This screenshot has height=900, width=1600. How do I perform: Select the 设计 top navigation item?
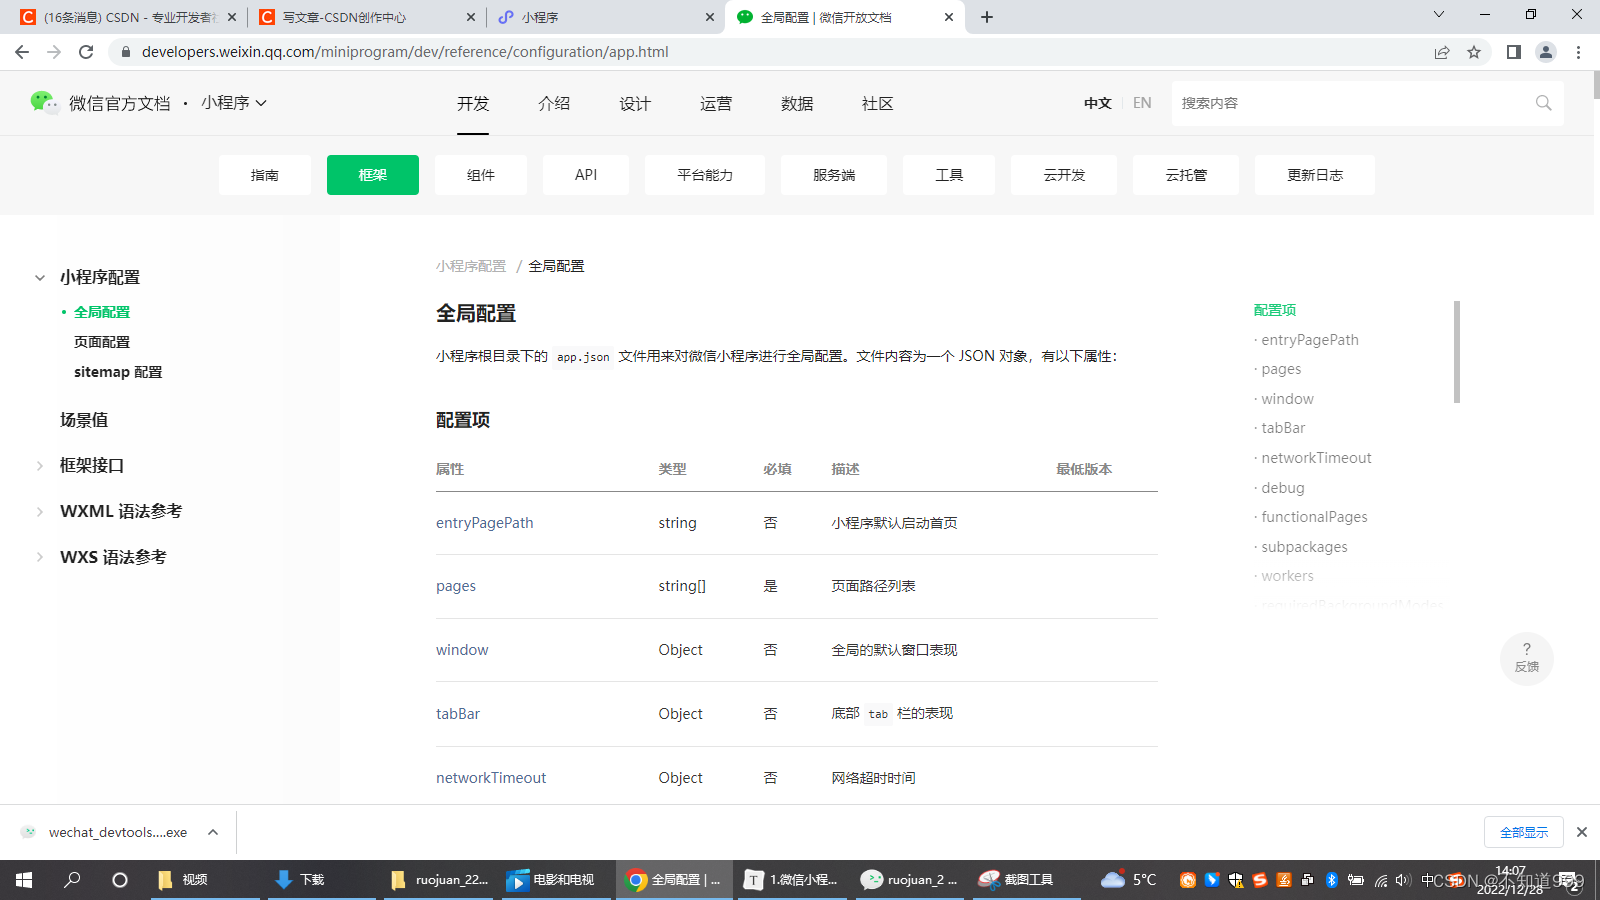pos(635,104)
